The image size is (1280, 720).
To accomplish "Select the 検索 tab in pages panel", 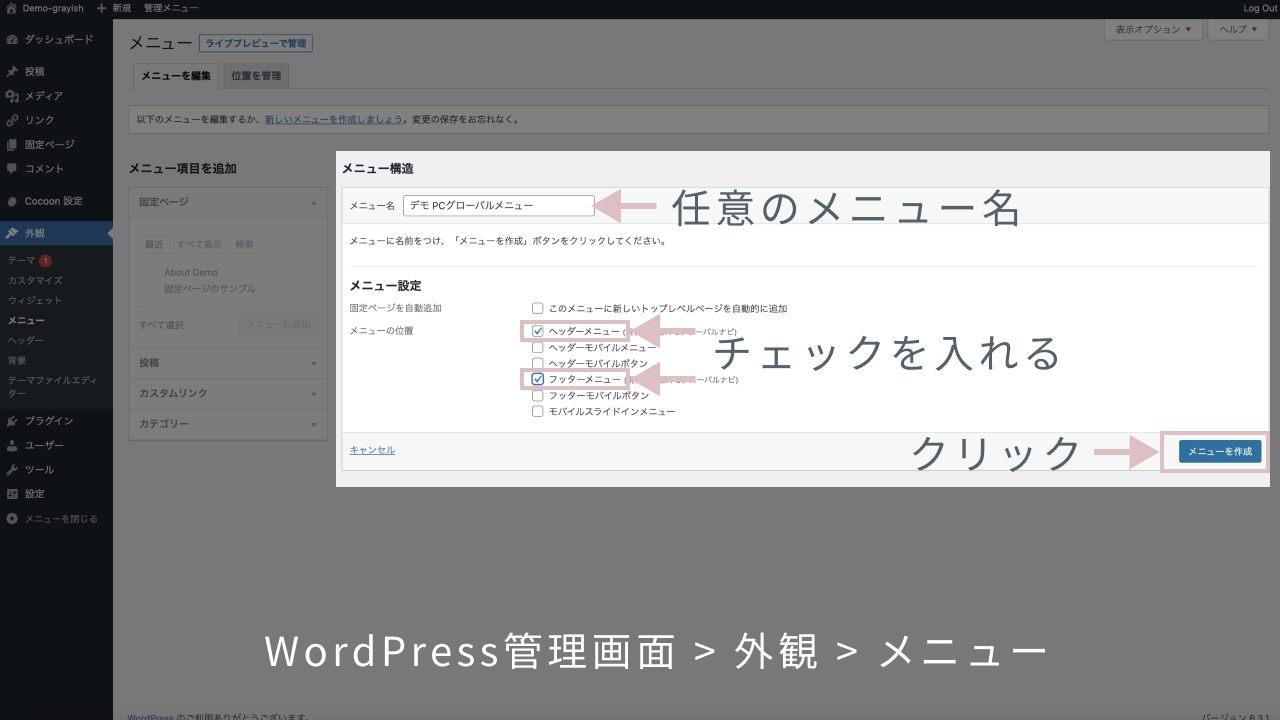I will [x=245, y=244].
